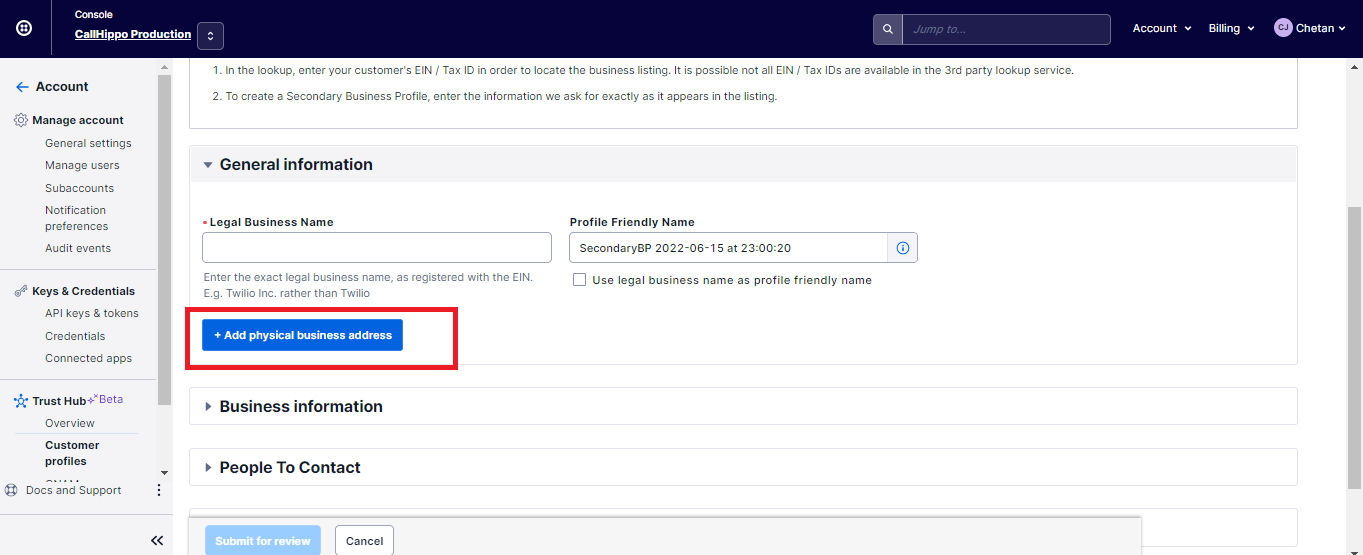
Task: Open the CallHippo Production account switcher
Action: pos(210,36)
